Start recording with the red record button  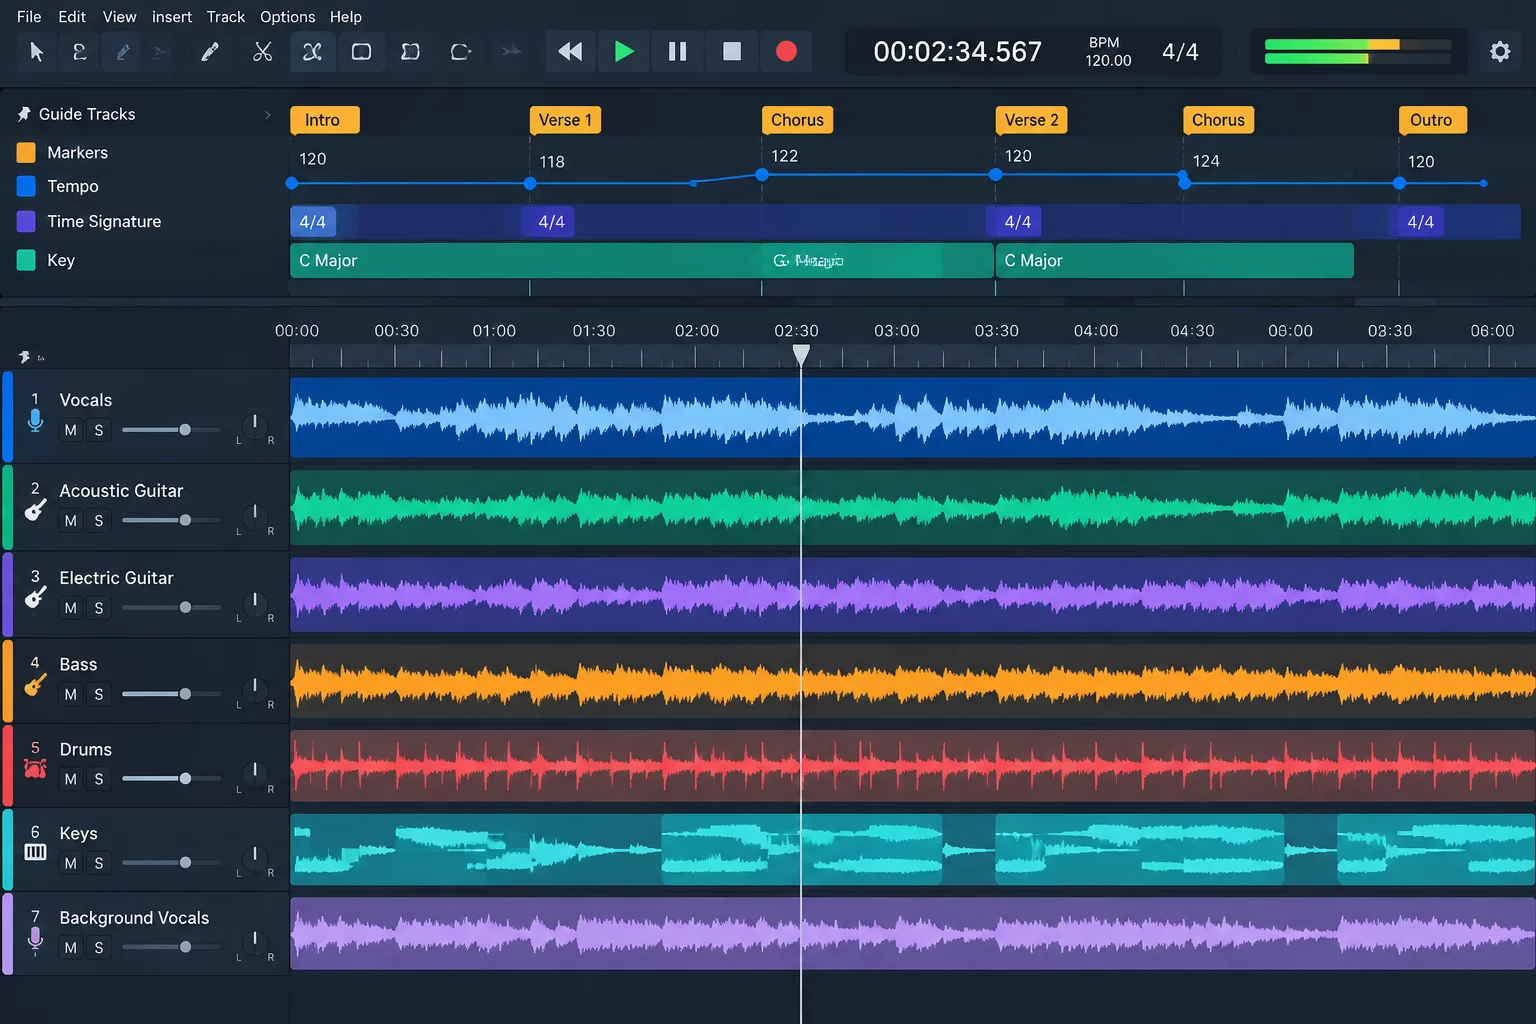tap(786, 51)
